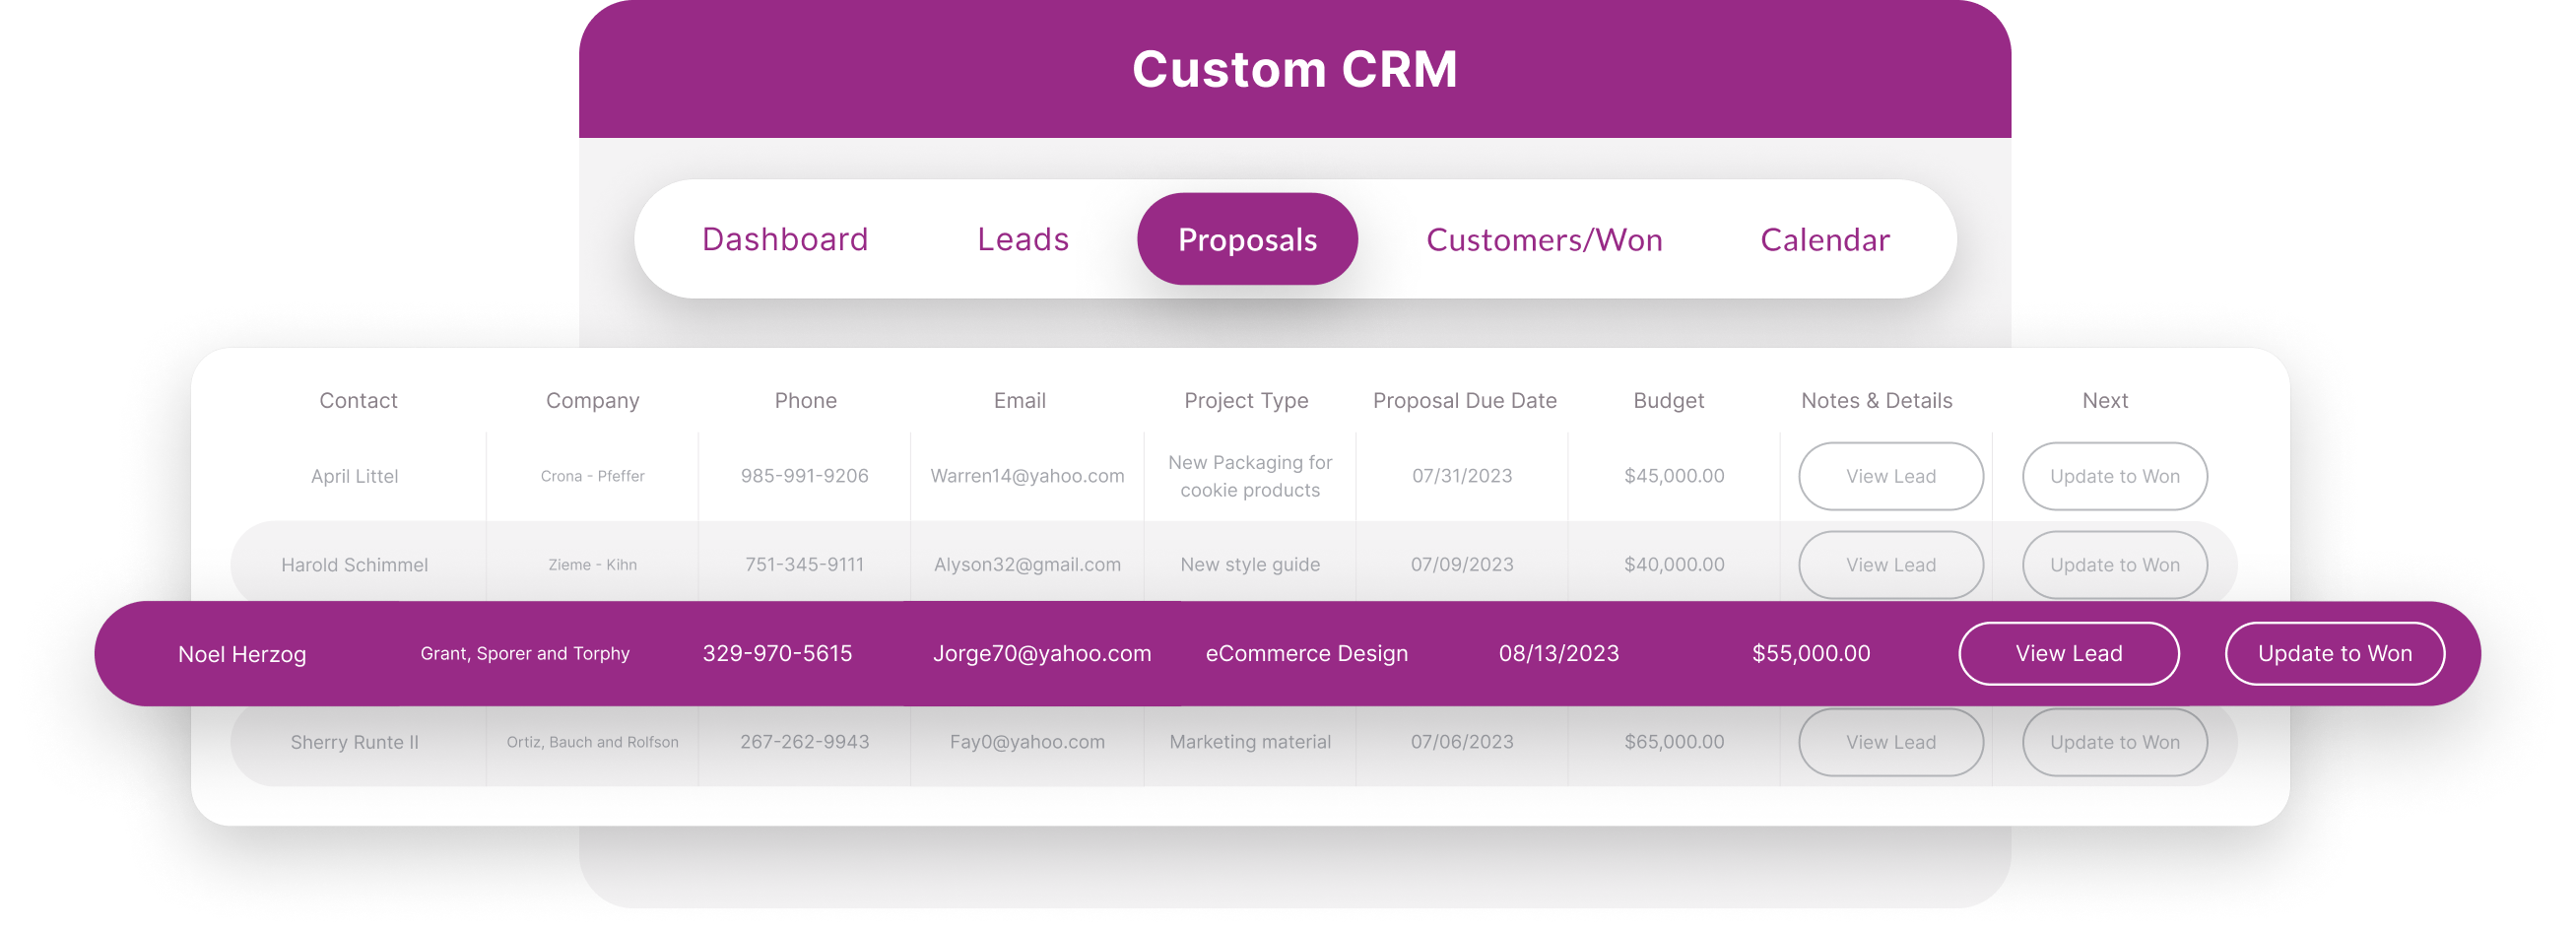Screen dimensions: 2576x931
Task: View lead for Sherry Runte II
Action: pyautogui.click(x=1890, y=742)
